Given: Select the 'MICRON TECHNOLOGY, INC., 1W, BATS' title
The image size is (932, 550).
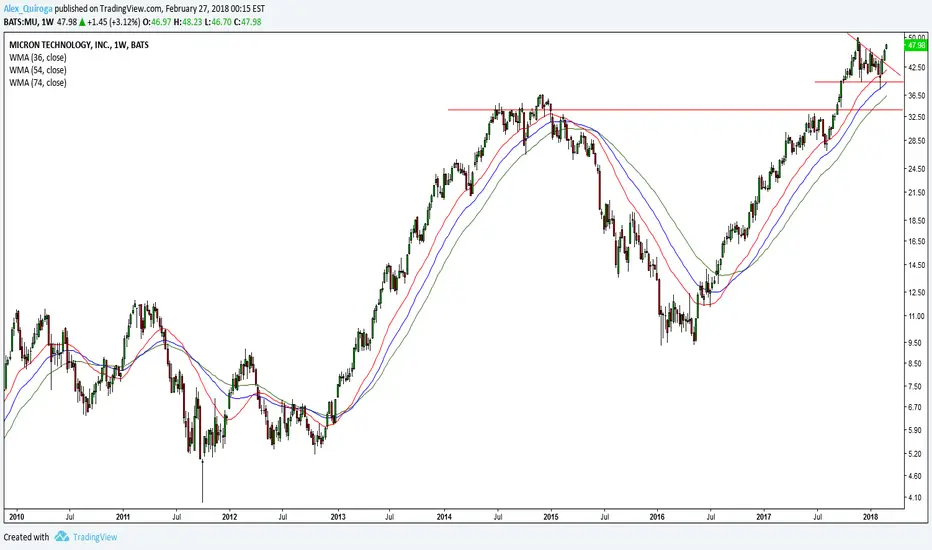Looking at the screenshot, I should [x=79, y=45].
